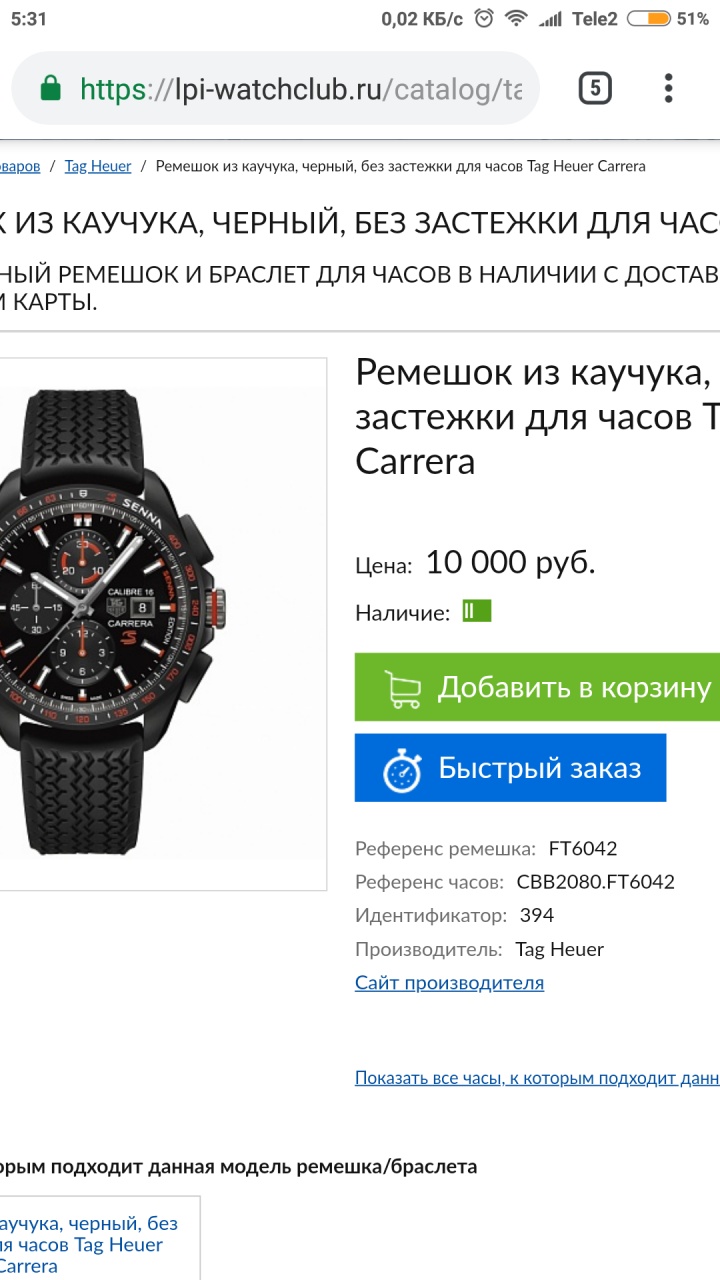
Task: Open the Tag Heuer breadcrumb link
Action: pyautogui.click(x=98, y=166)
